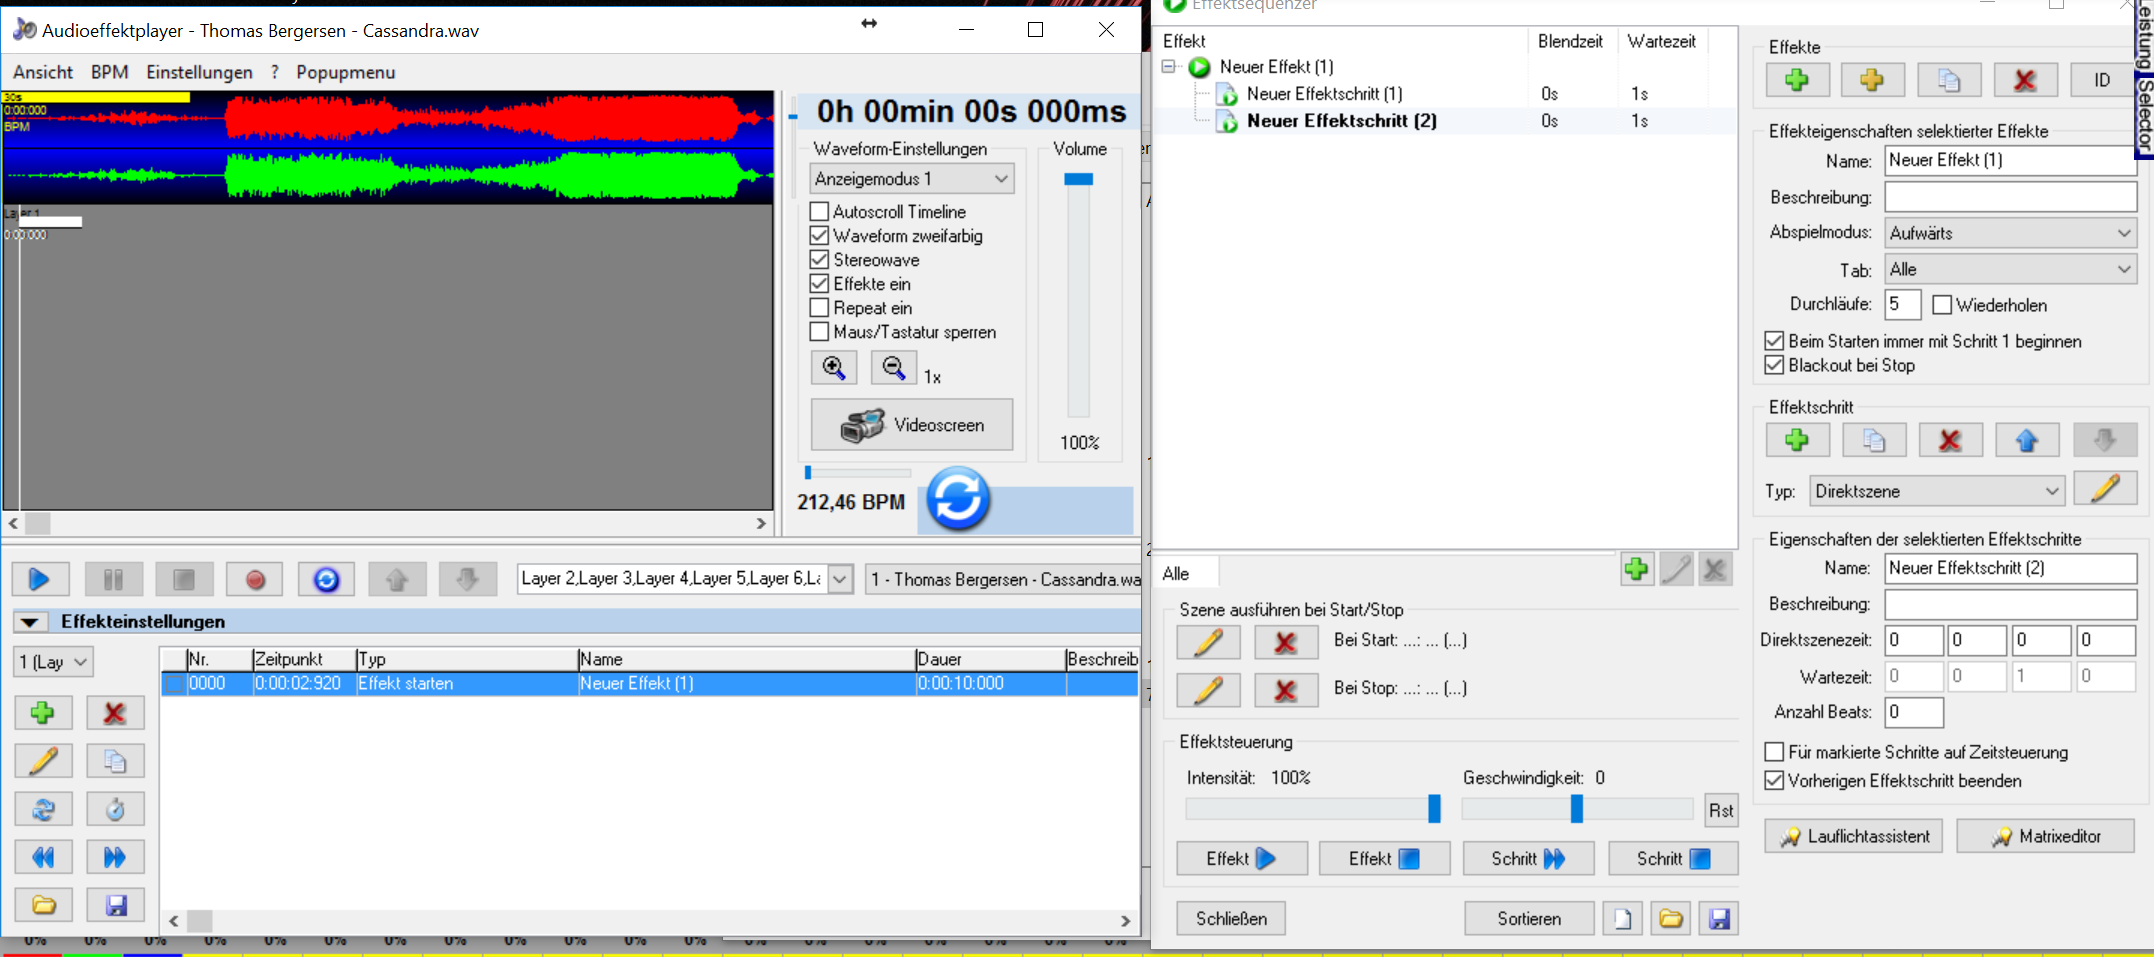Click the blue BPM sync arrows icon
The width and height of the screenshot is (2154, 957).
[x=957, y=499]
